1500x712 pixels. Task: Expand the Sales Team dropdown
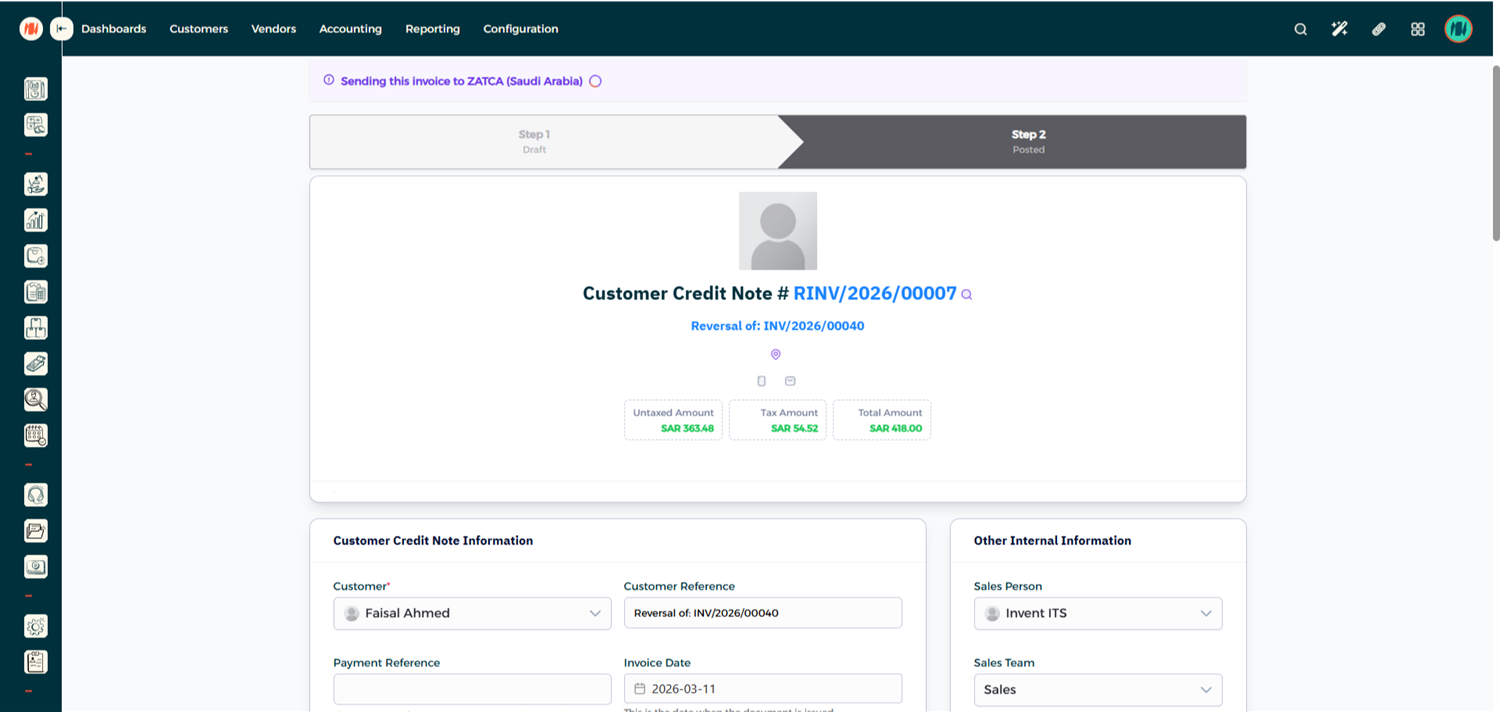click(1097, 689)
